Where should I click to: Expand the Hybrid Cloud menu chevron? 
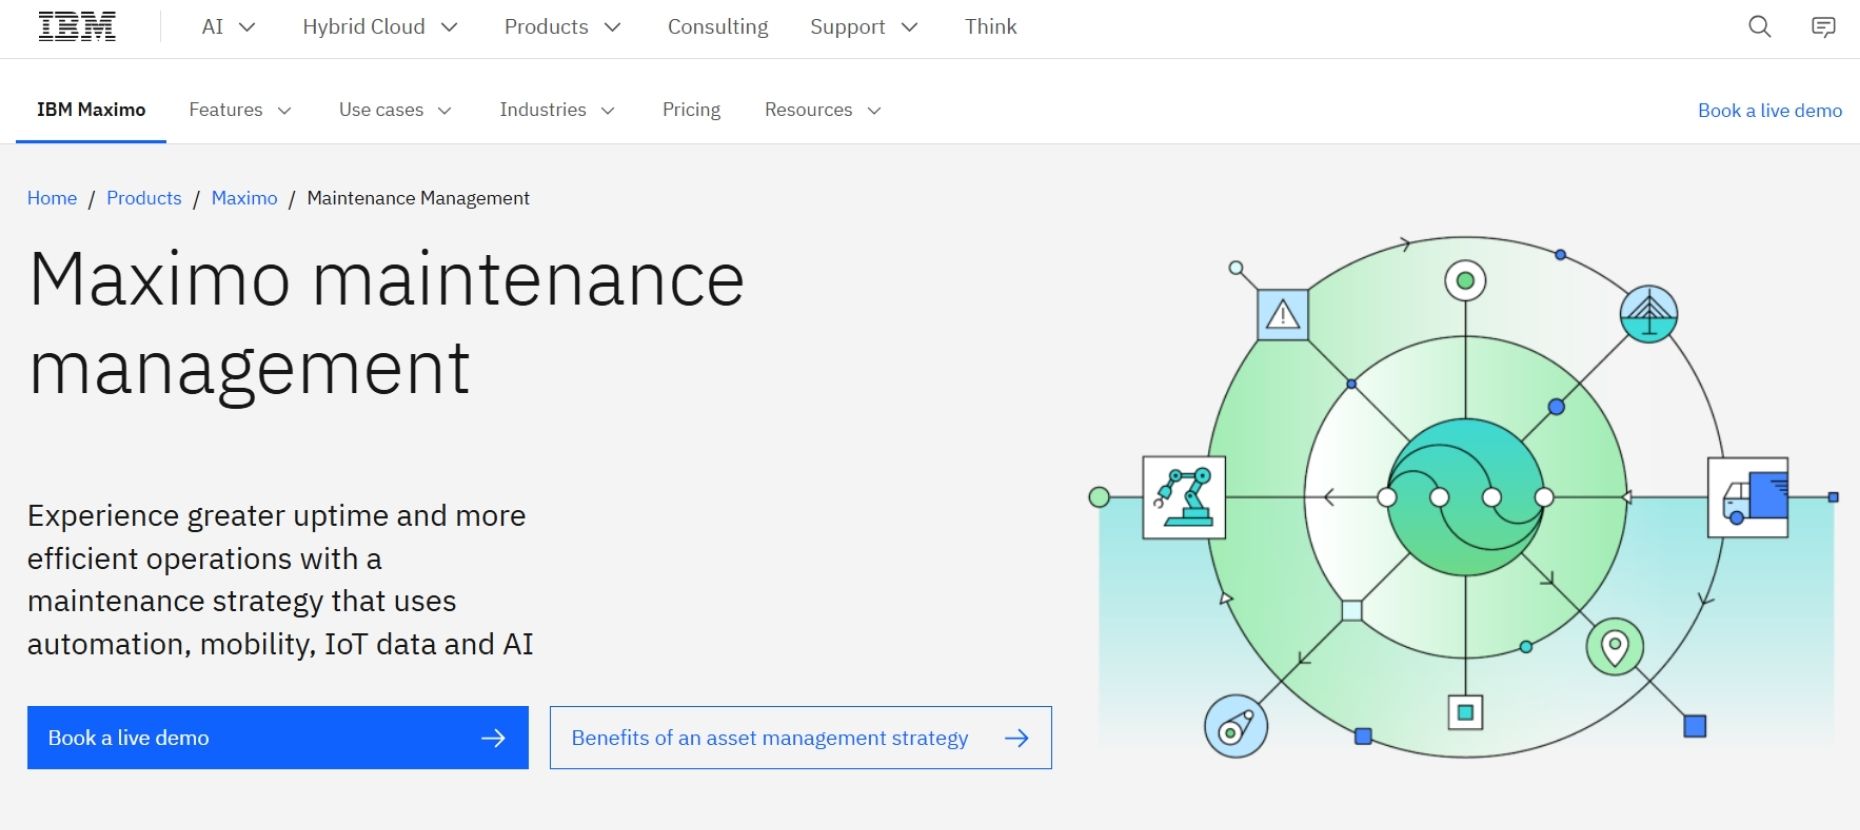(449, 27)
